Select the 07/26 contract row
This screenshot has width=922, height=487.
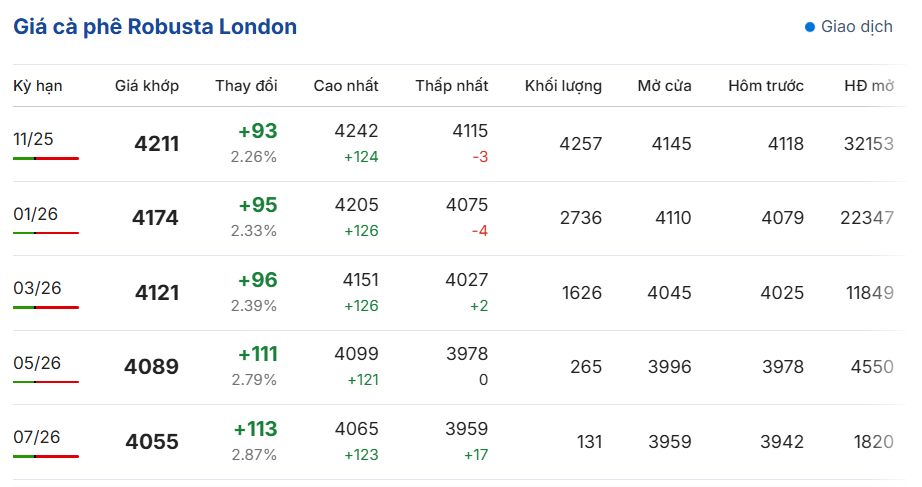[459, 442]
